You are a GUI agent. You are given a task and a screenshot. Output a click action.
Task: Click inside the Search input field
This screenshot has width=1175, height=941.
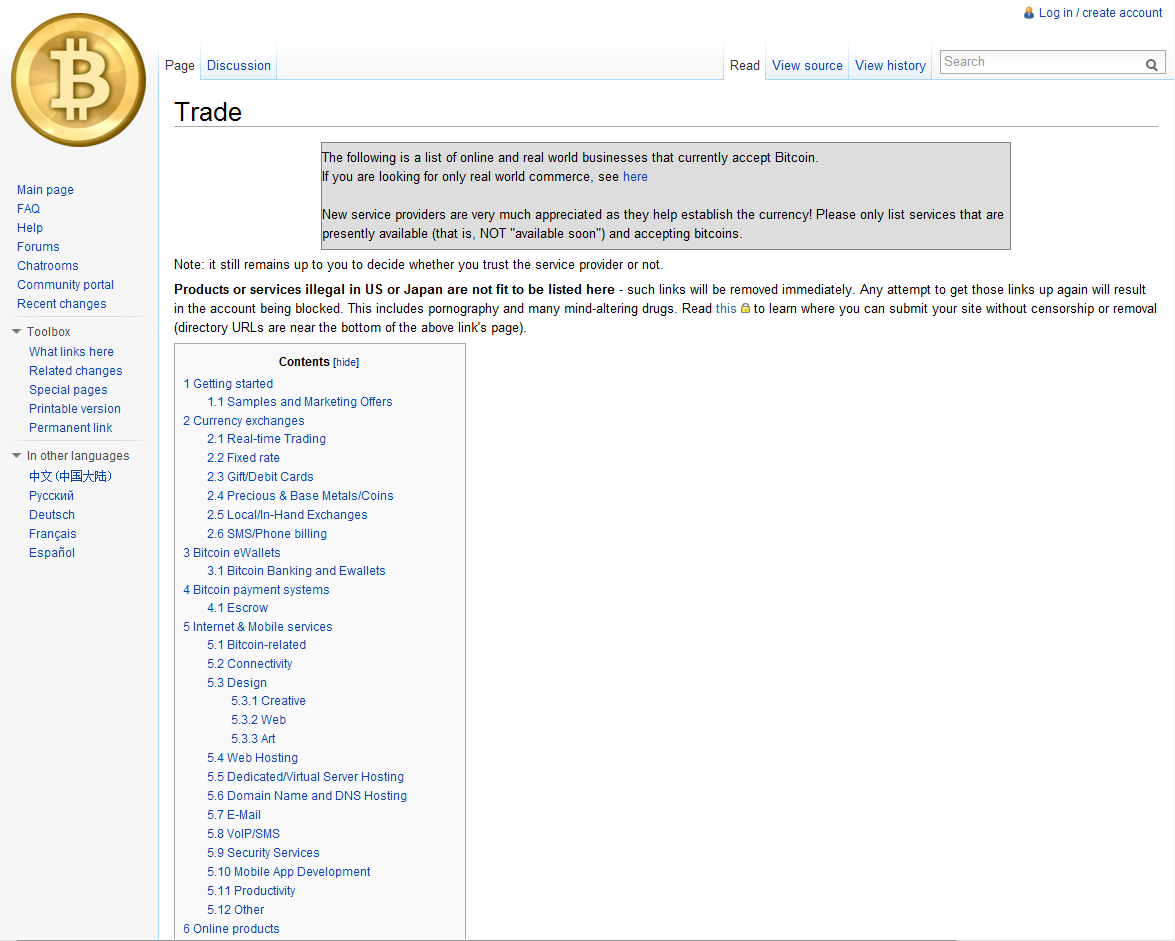tap(1042, 62)
